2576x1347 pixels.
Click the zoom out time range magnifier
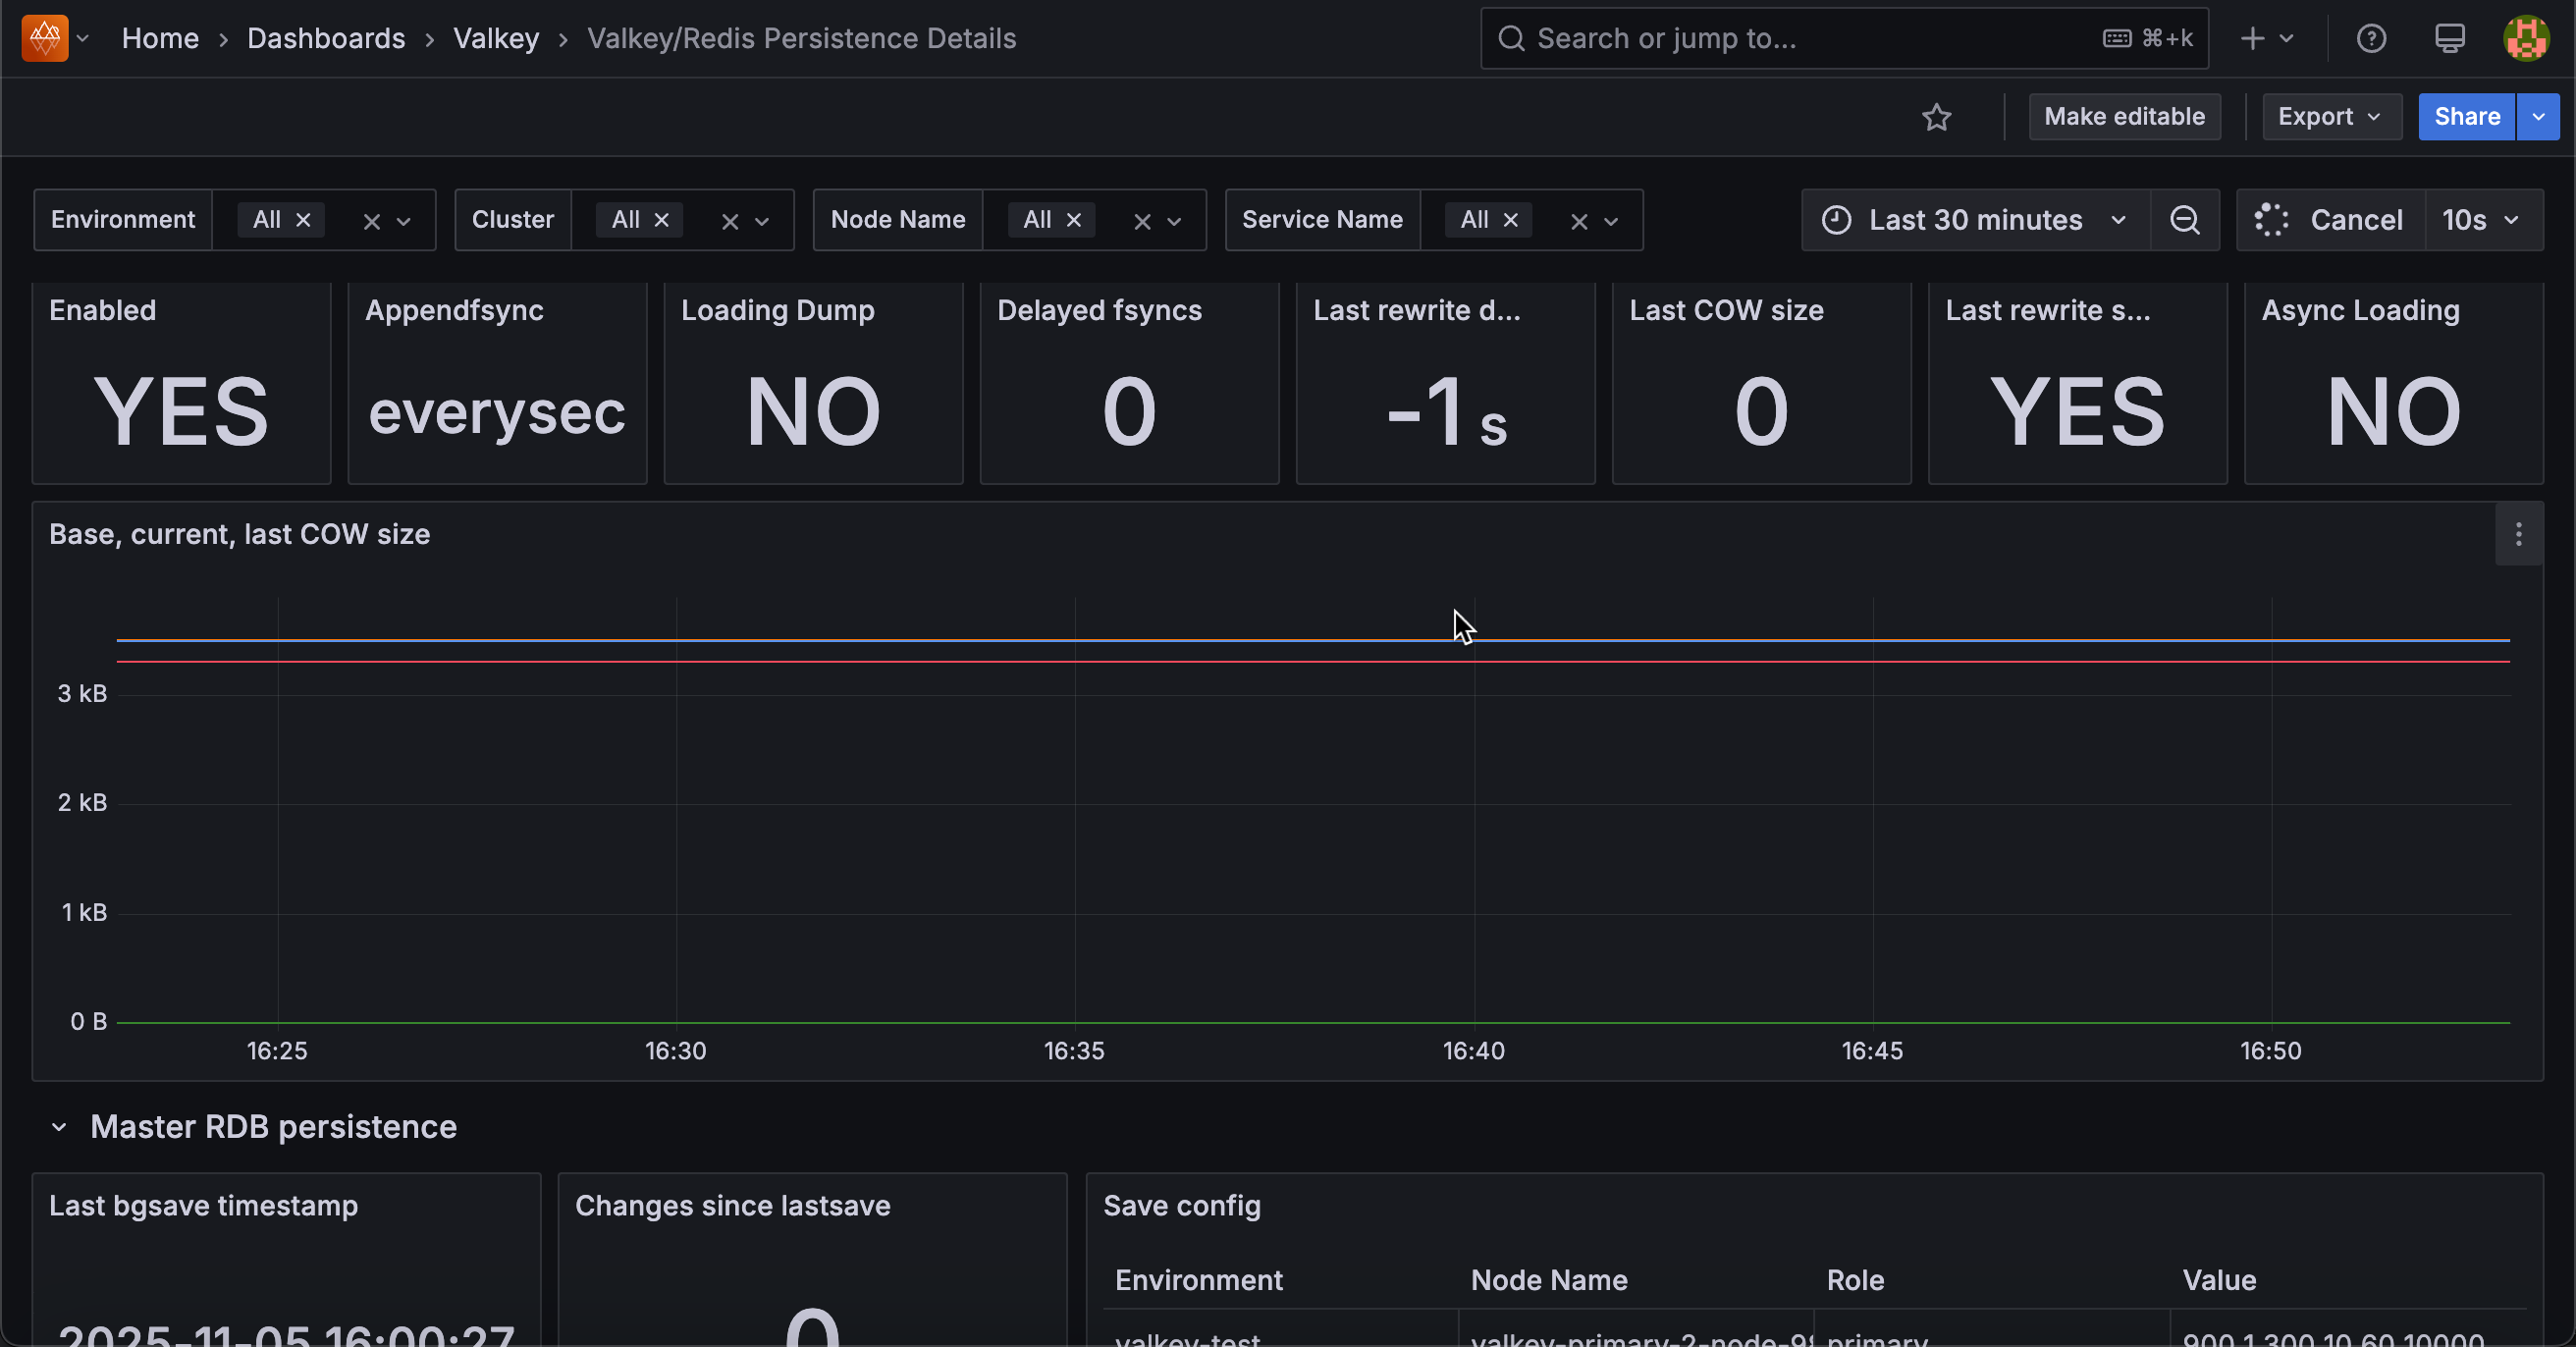click(2186, 220)
